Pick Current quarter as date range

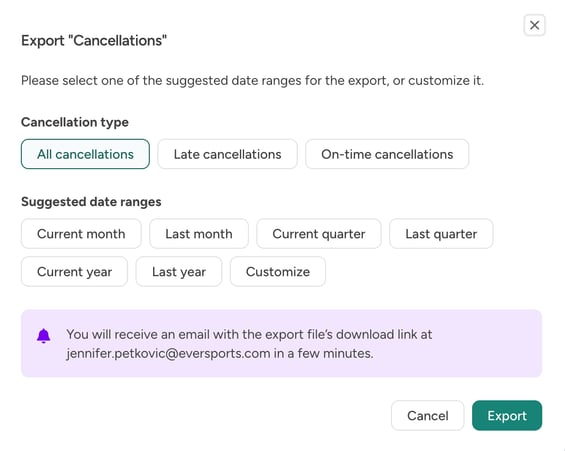click(x=319, y=234)
